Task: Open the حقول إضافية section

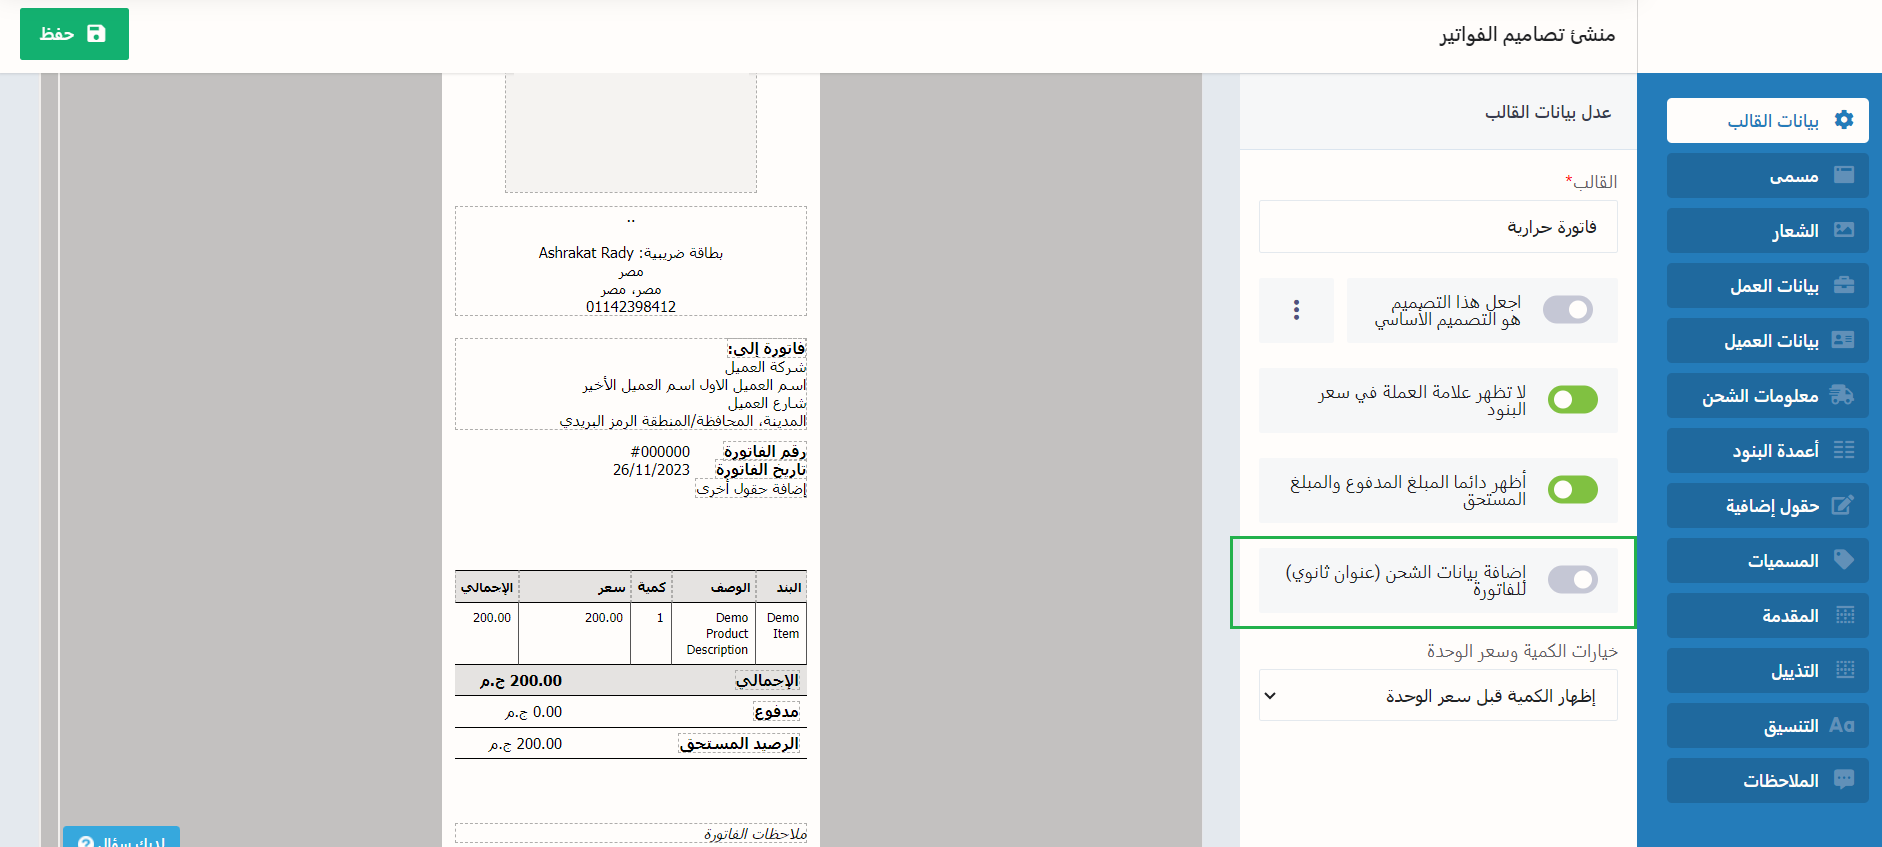Action: pyautogui.click(x=1767, y=505)
